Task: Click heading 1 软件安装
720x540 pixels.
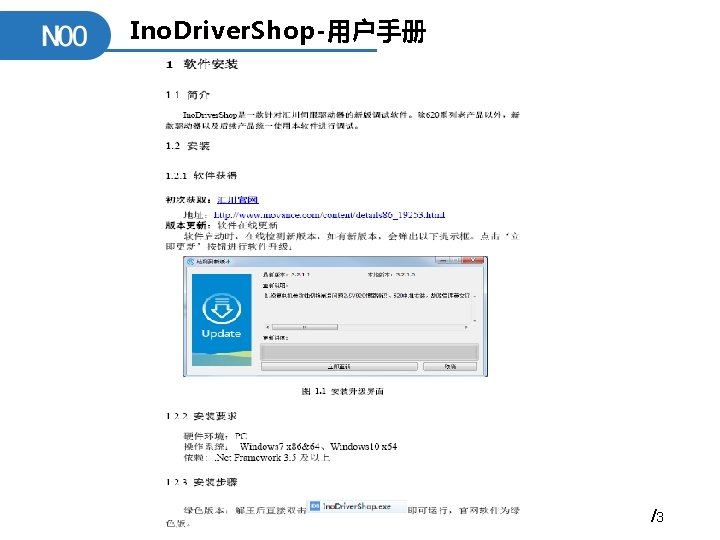Action: [x=202, y=64]
